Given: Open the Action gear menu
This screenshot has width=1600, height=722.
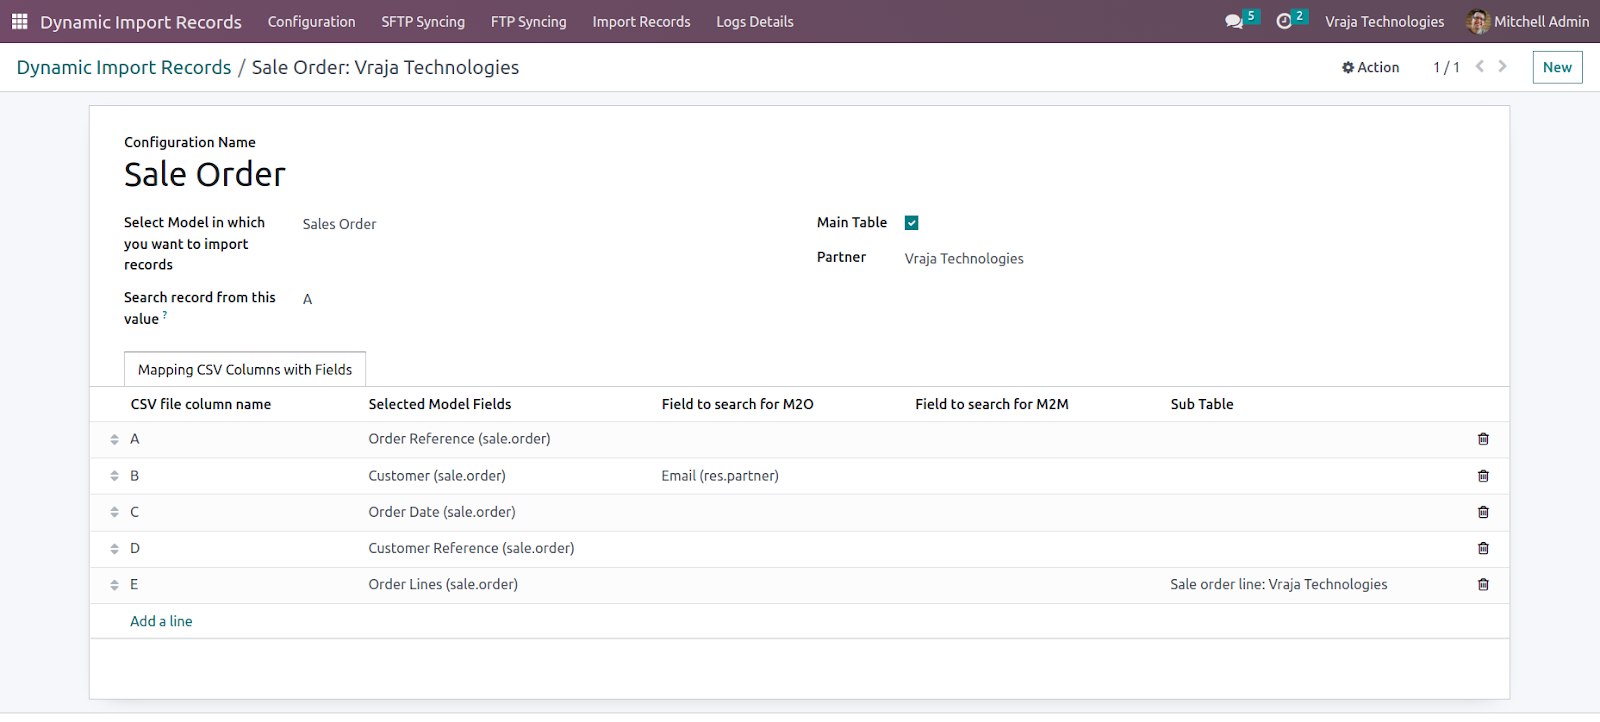Looking at the screenshot, I should click(1370, 67).
